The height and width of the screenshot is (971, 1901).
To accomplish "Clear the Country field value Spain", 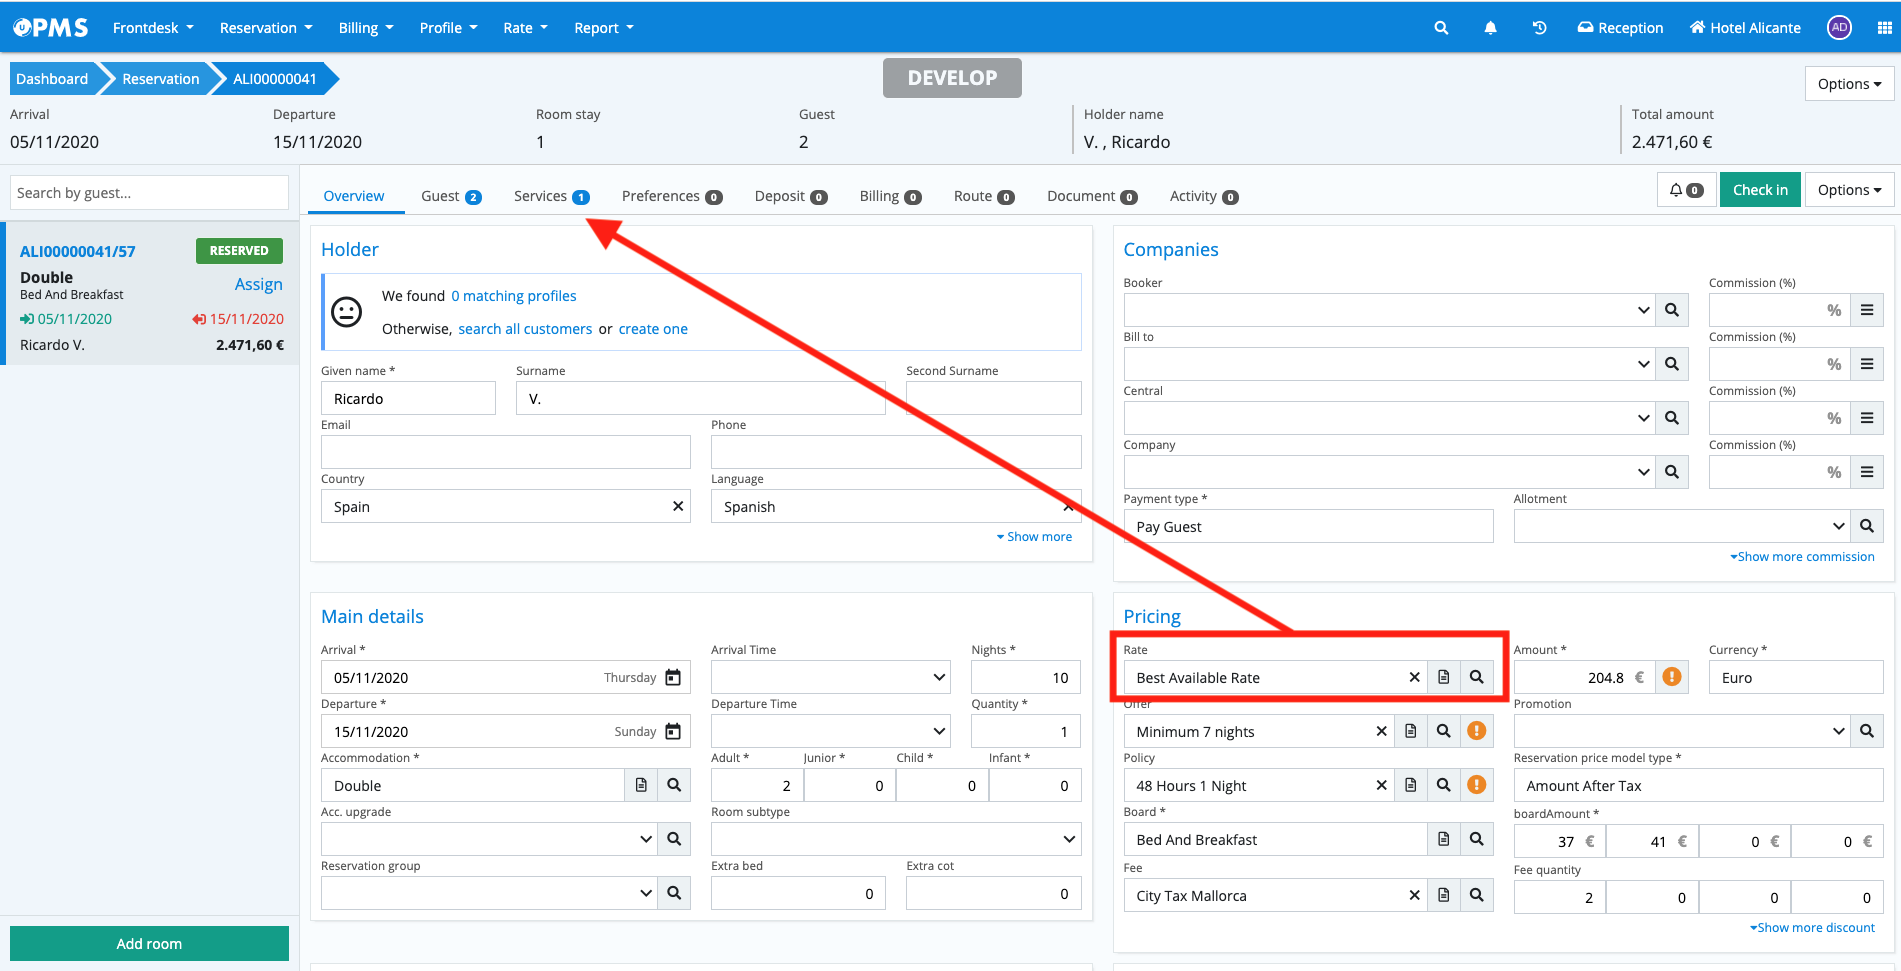I will 678,507.
